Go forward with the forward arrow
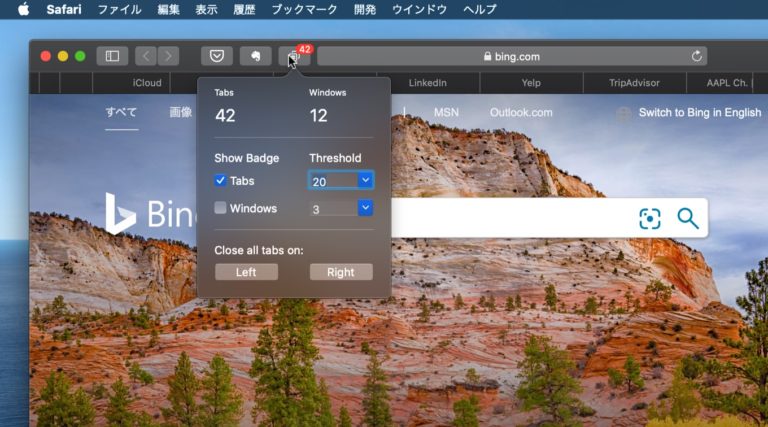This screenshot has height=427, width=768. (x=168, y=56)
